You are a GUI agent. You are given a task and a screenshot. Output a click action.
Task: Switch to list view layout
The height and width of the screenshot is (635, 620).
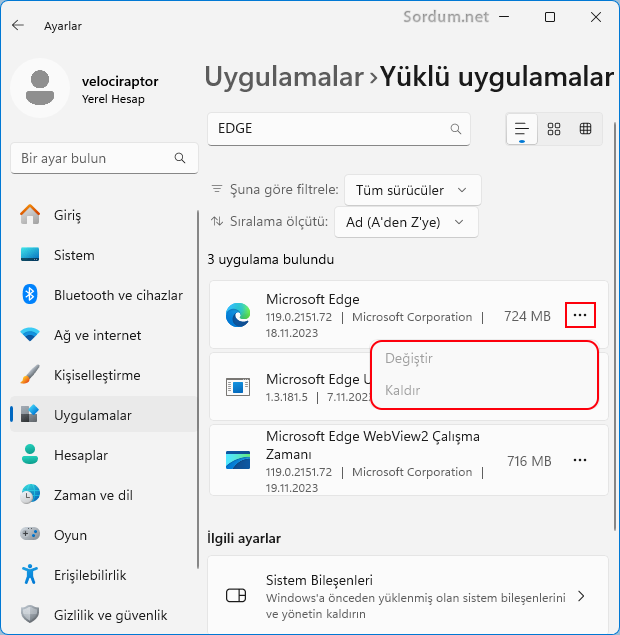[522, 129]
